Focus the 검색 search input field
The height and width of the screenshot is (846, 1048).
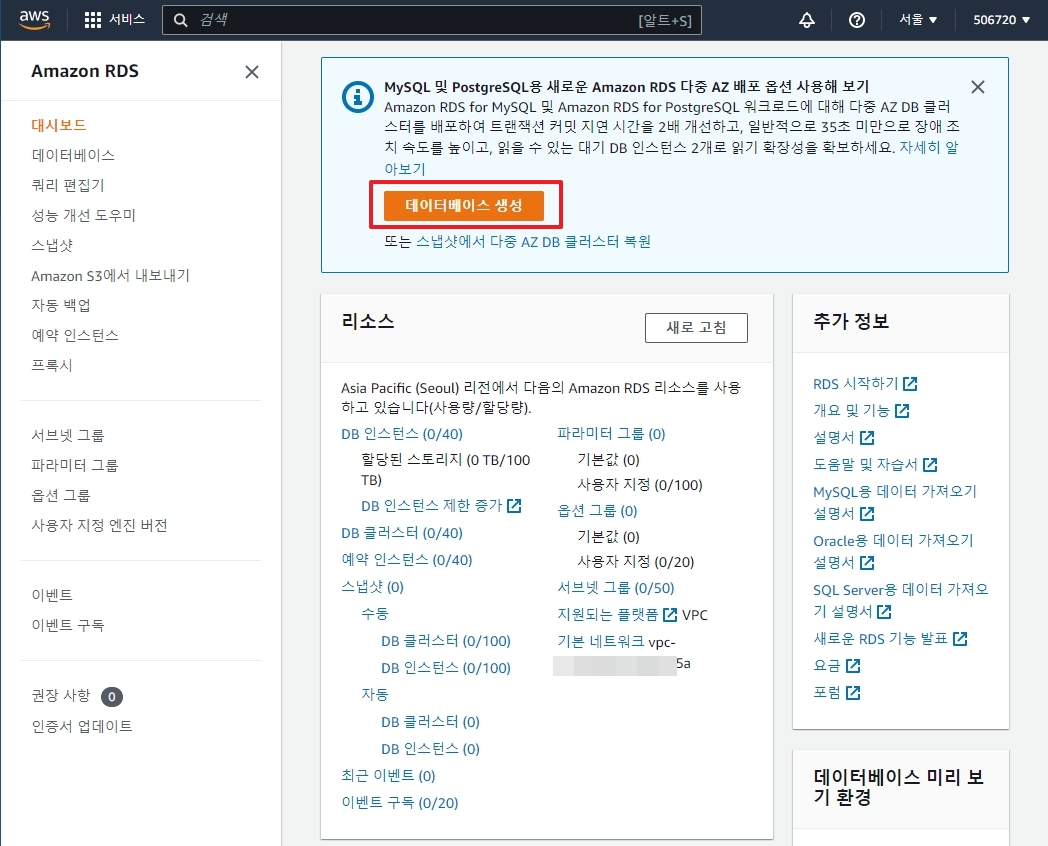(431, 20)
